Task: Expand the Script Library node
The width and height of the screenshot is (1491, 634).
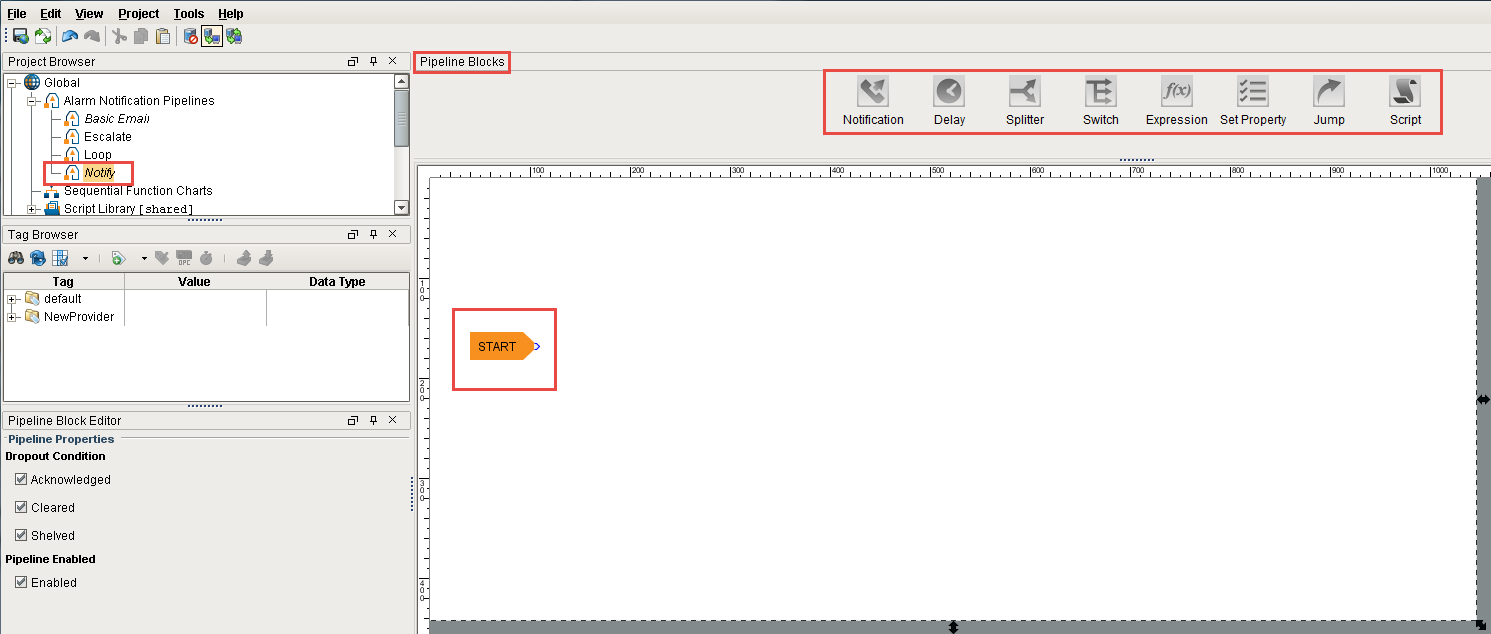Action: click(30, 208)
